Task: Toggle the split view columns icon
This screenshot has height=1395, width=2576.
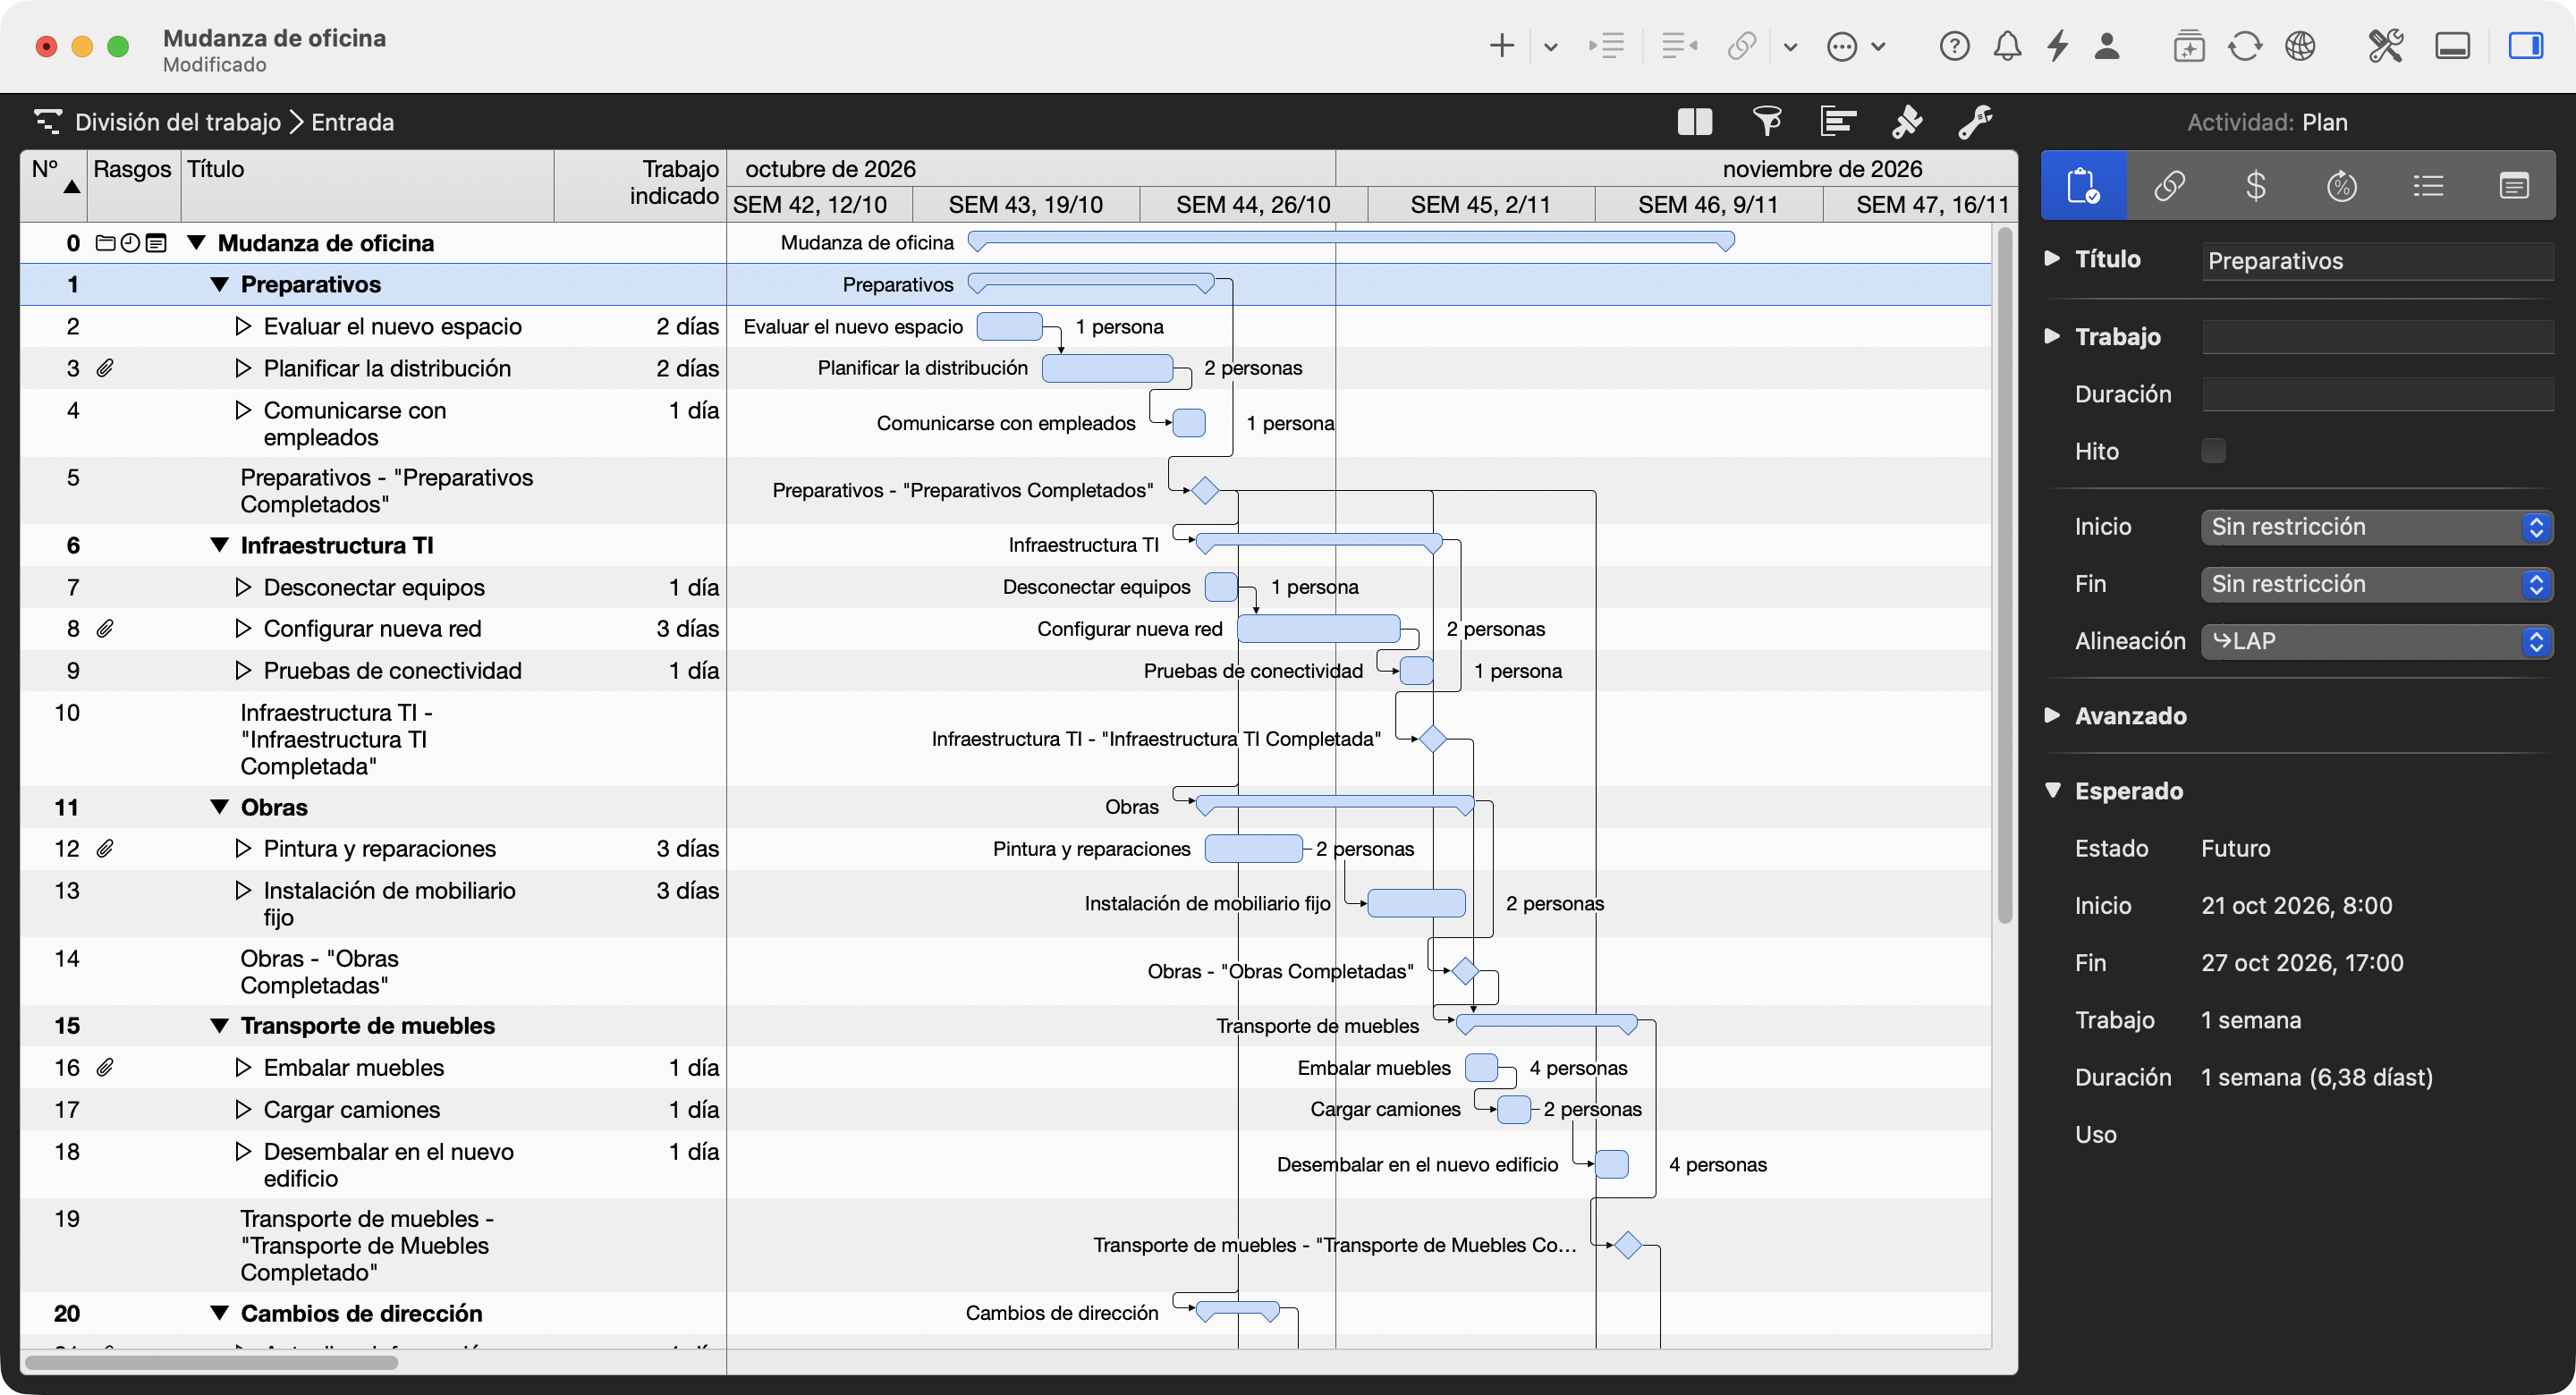Action: [x=1695, y=122]
